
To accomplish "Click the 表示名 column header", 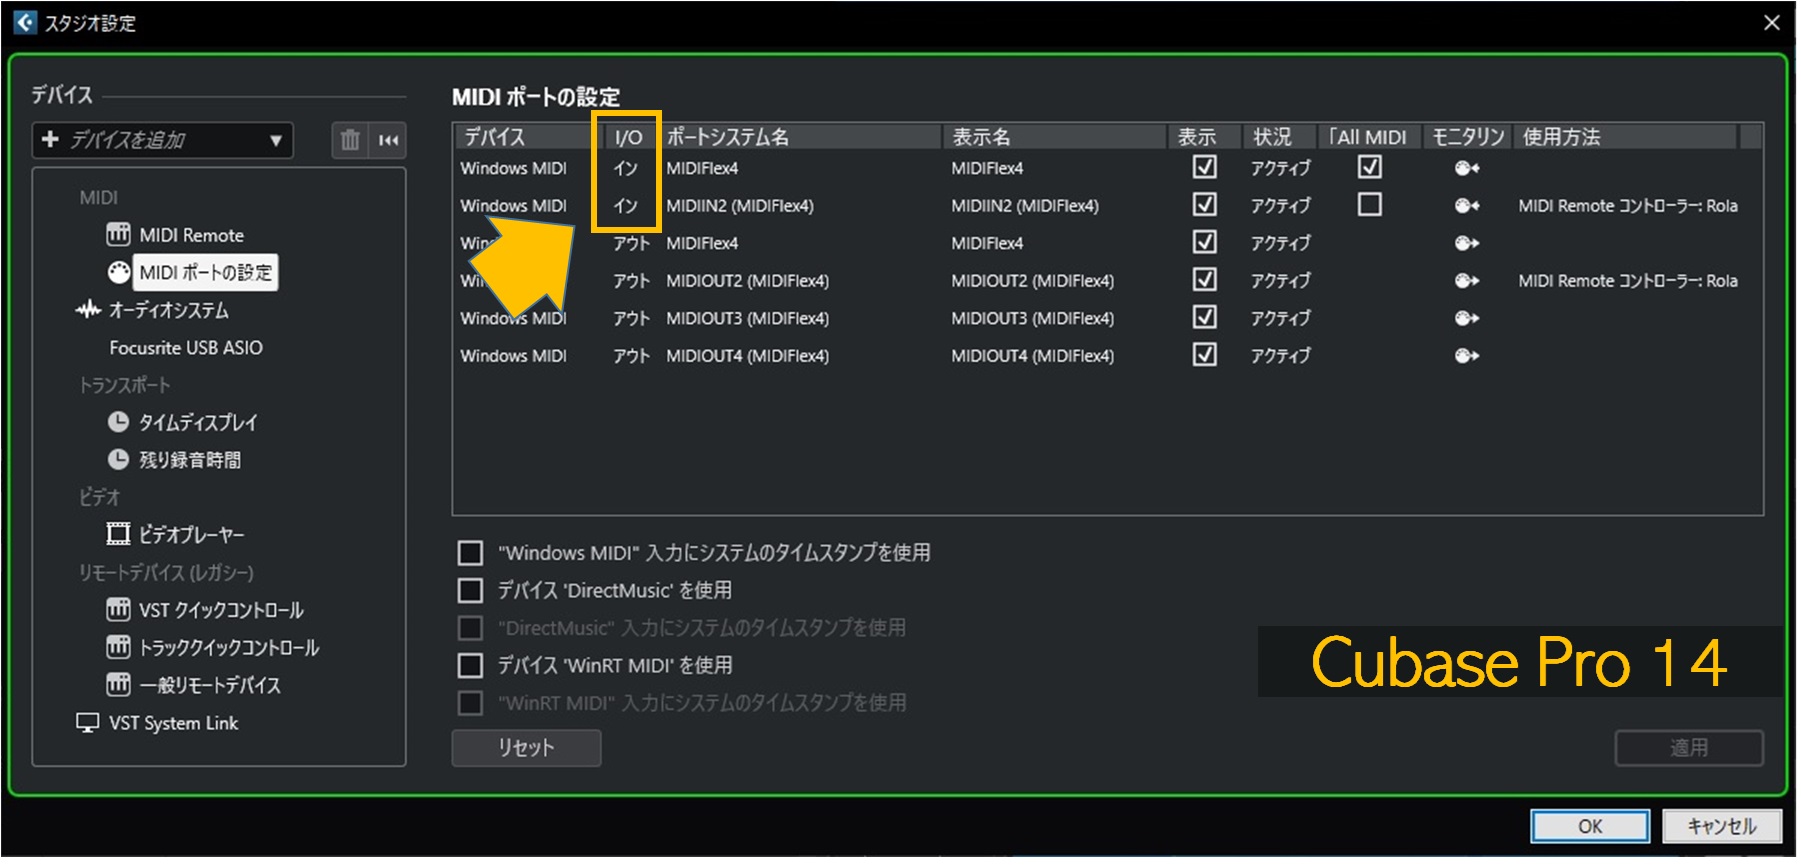I will [x=1056, y=137].
